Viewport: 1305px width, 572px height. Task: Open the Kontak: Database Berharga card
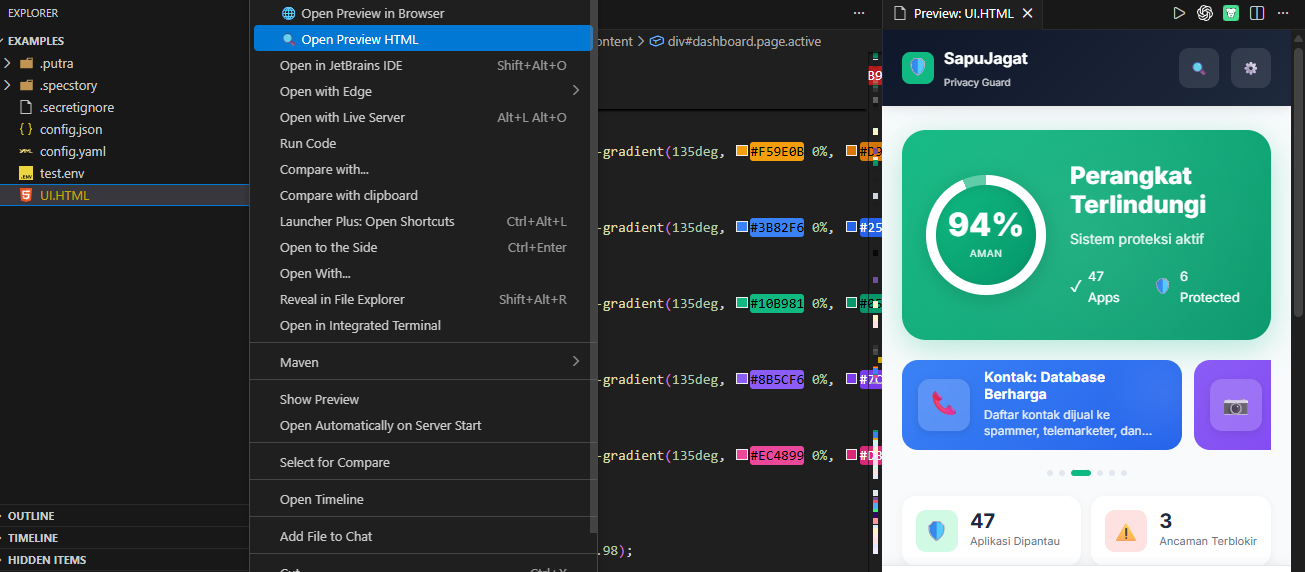click(1042, 405)
